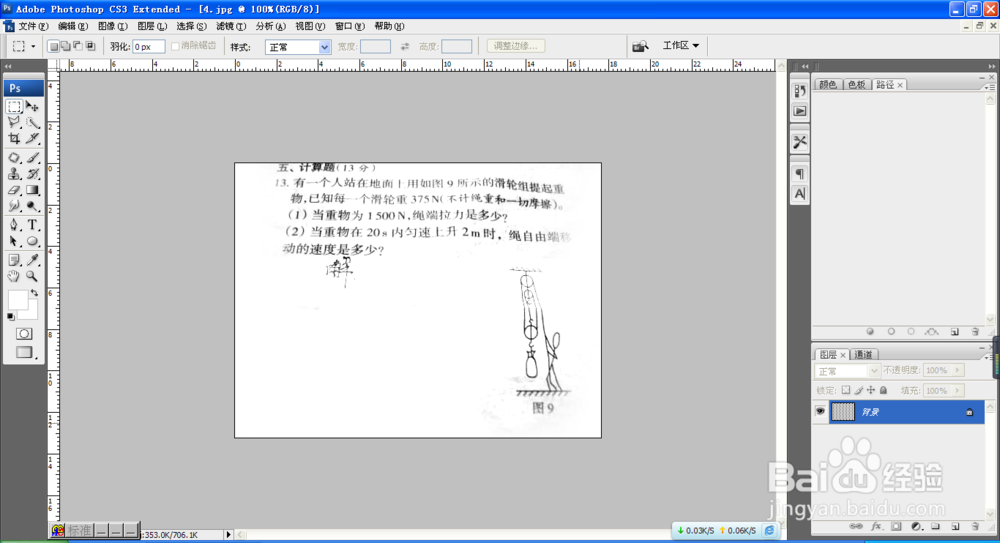1000x543 pixels.
Task: Swap foreground and background colors
Action: pyautogui.click(x=34, y=293)
